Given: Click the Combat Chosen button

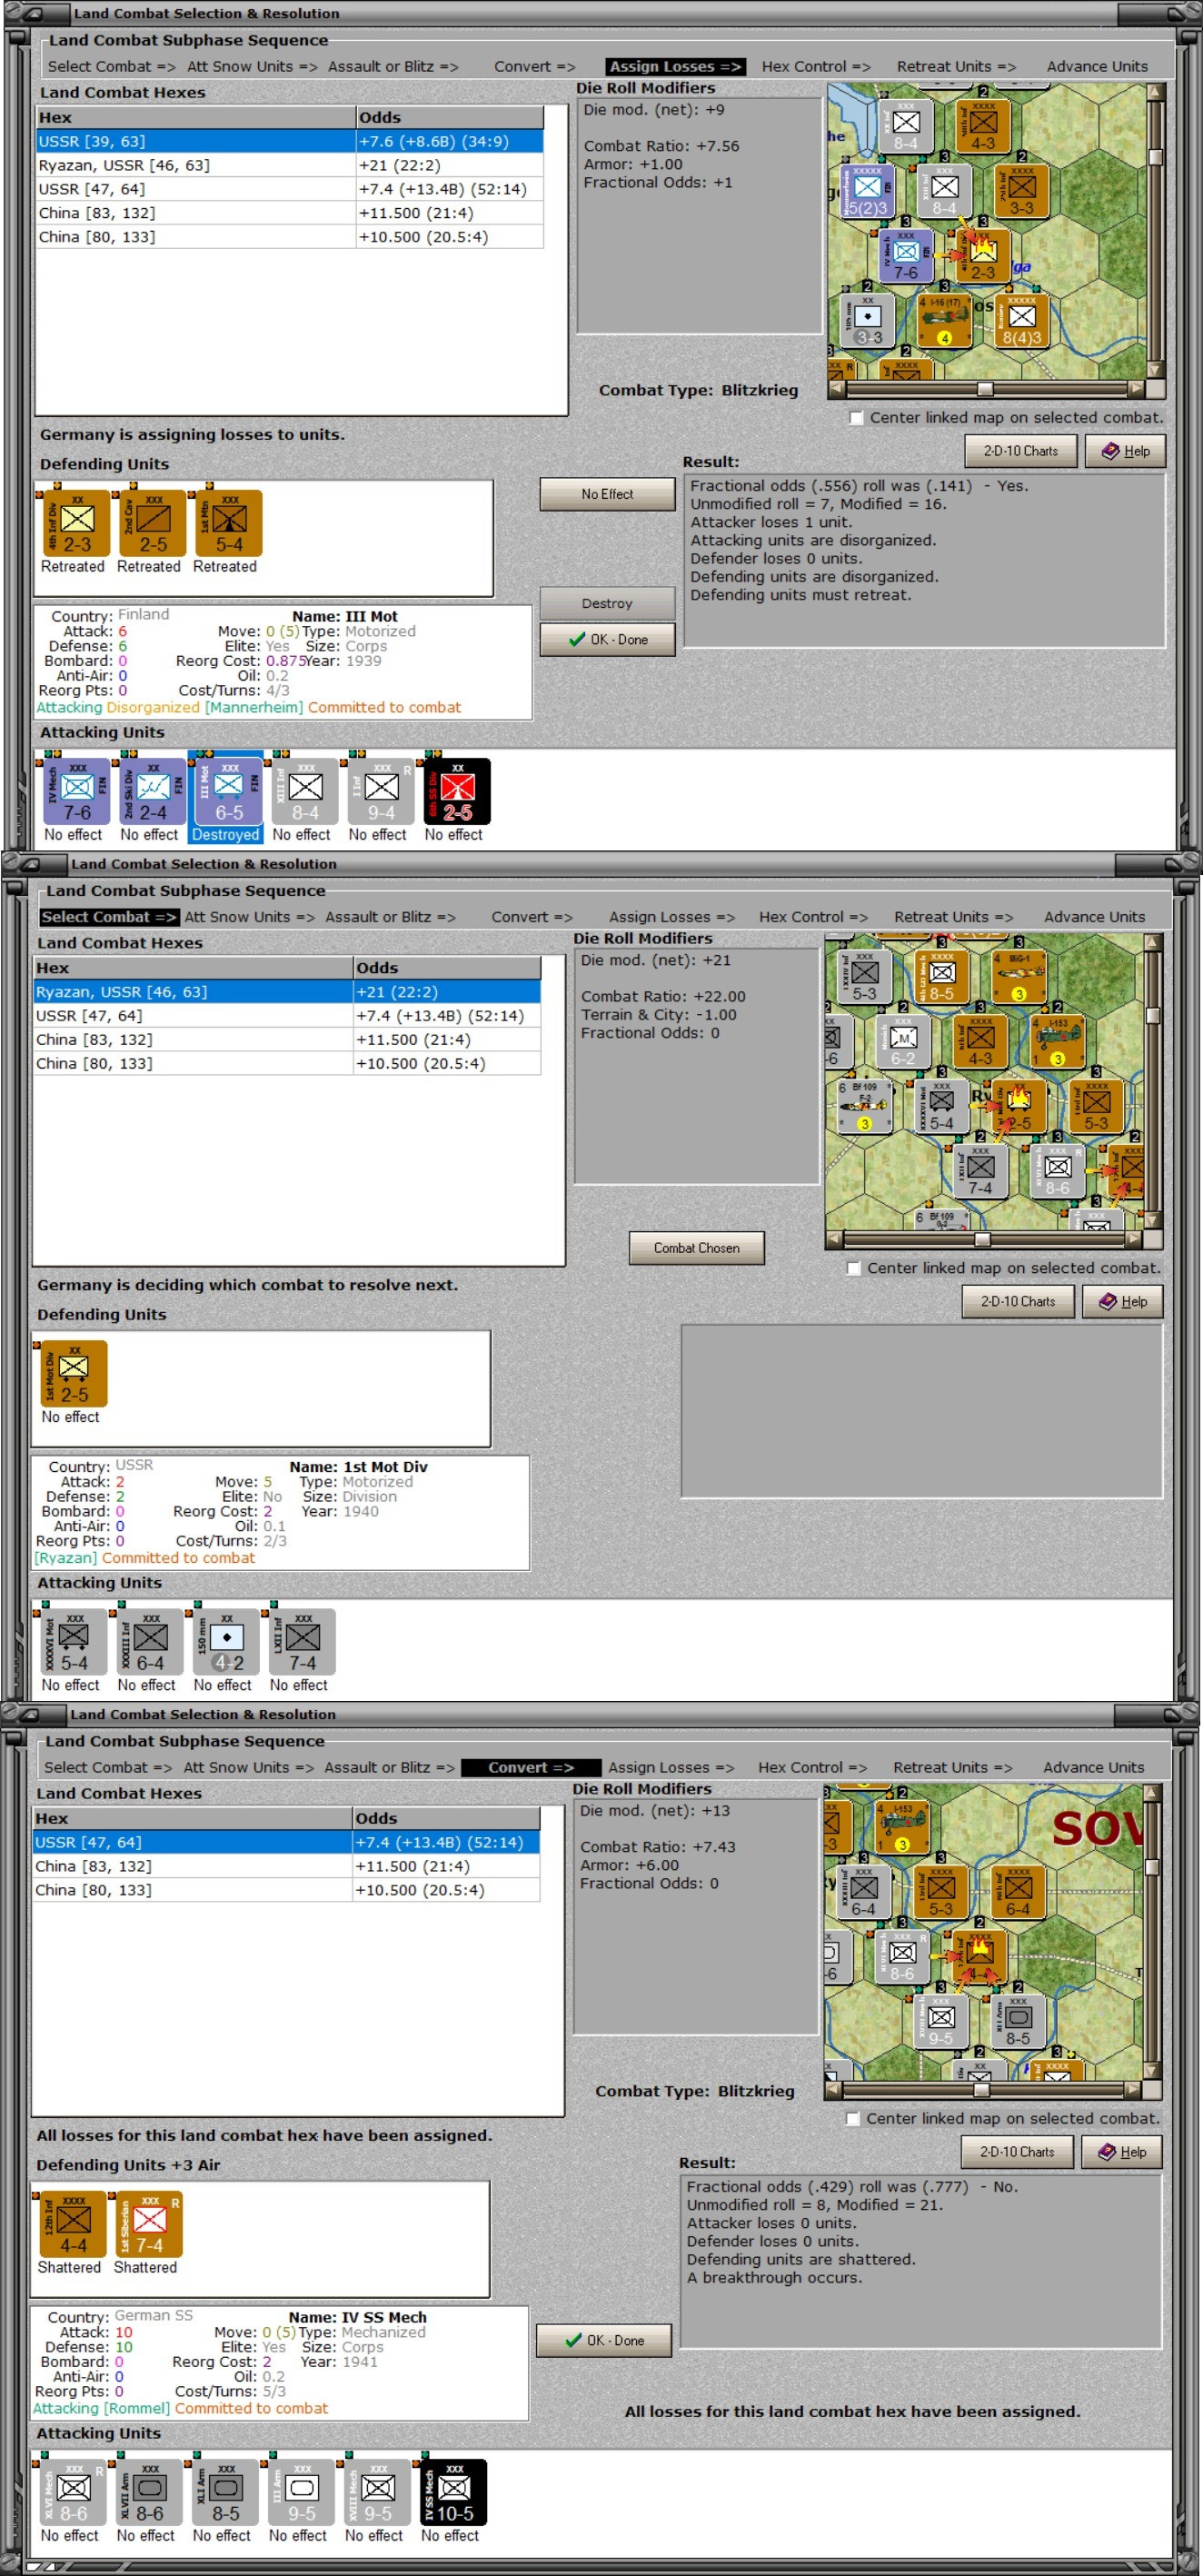Looking at the screenshot, I should click(x=696, y=1248).
